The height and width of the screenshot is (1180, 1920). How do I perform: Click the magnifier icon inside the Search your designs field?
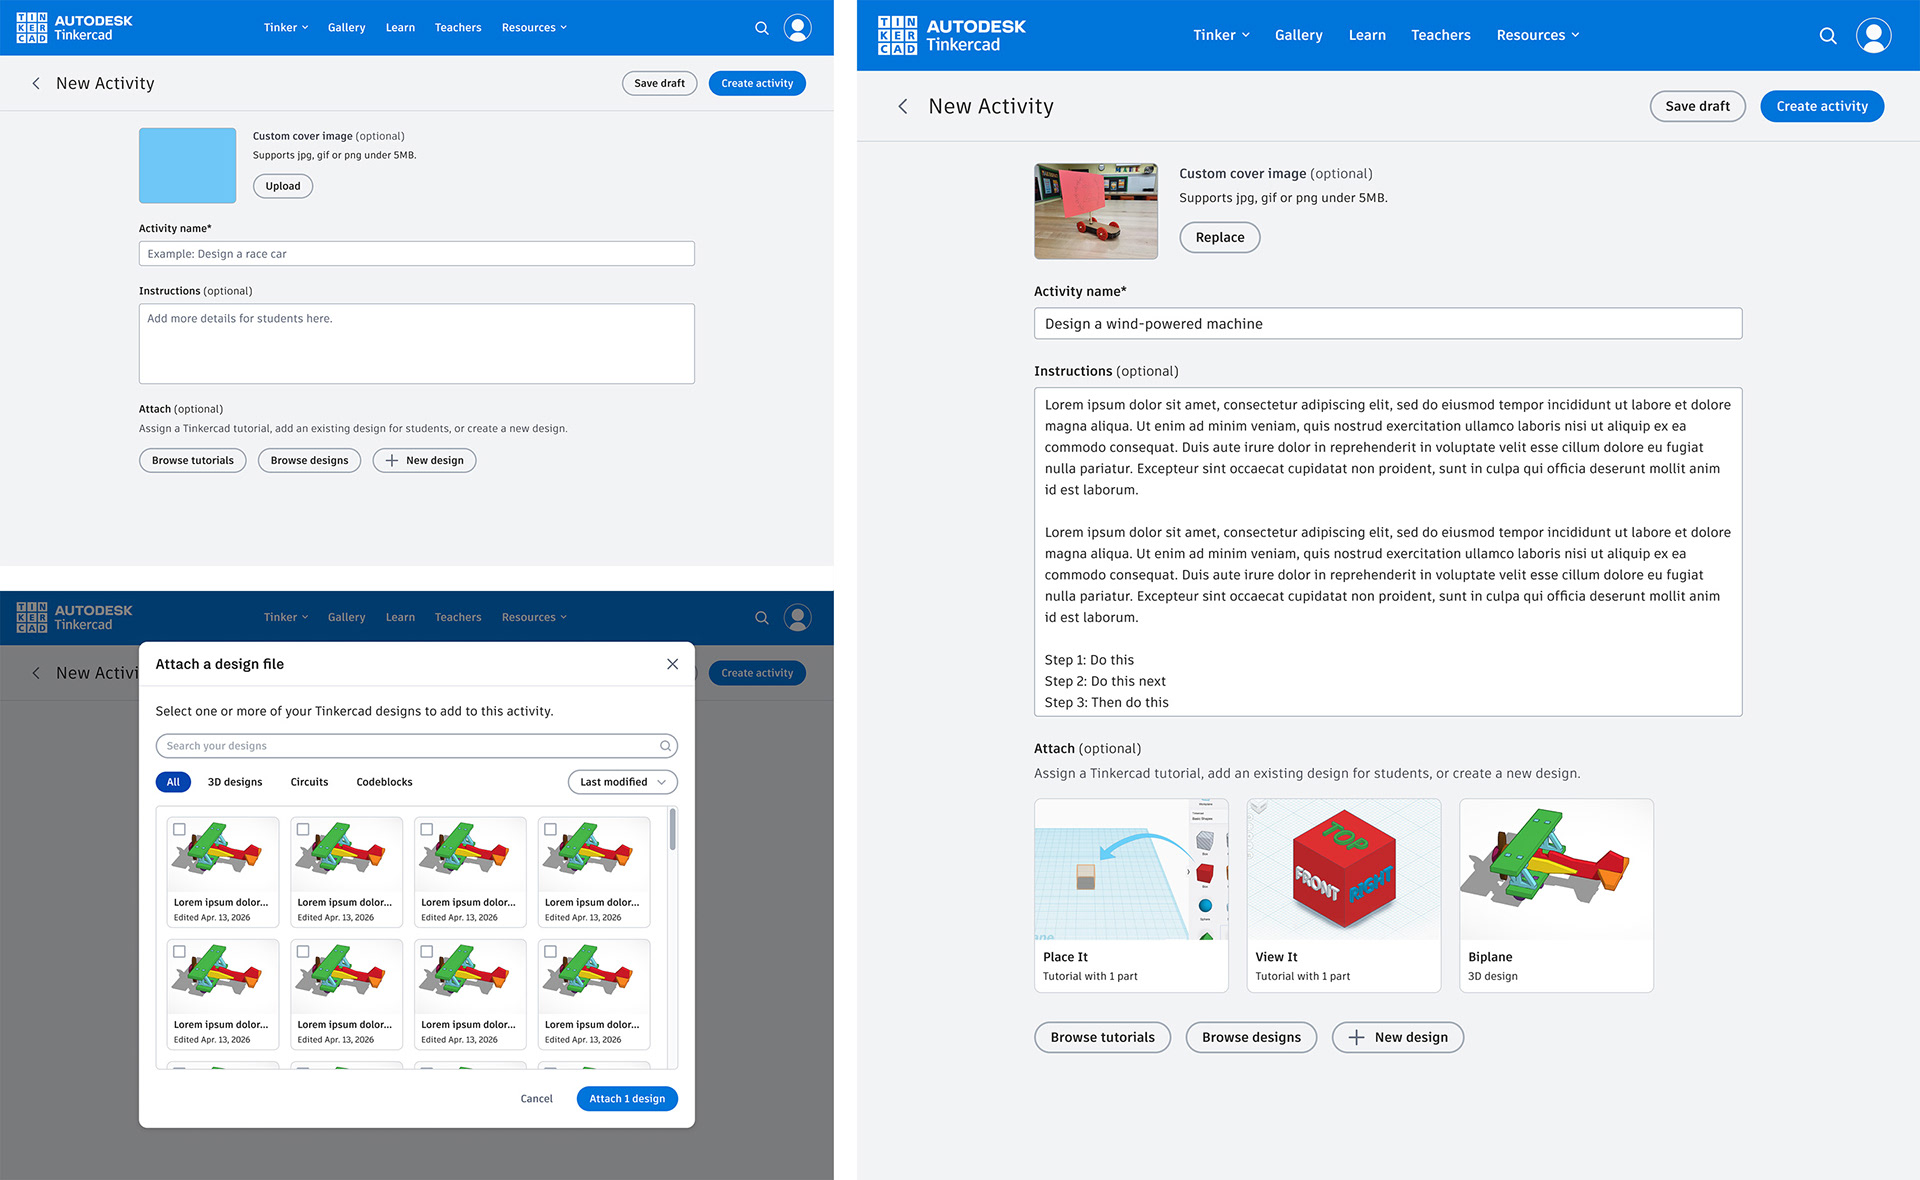pyautogui.click(x=665, y=746)
